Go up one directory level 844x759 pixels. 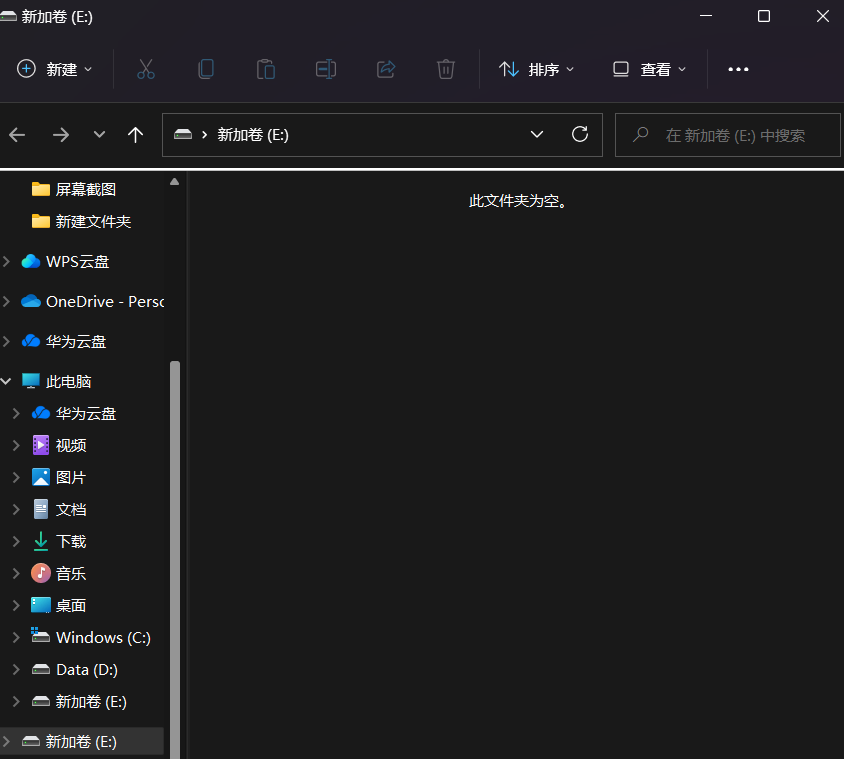[136, 135]
